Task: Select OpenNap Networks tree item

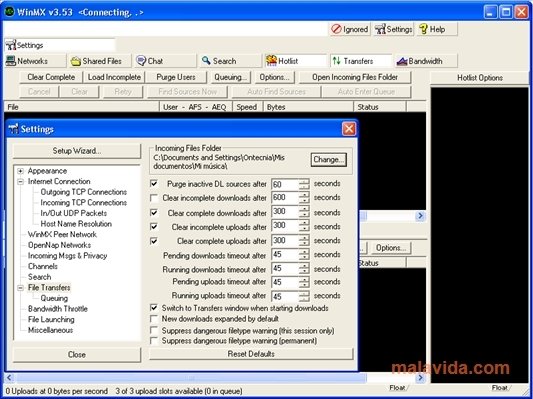Action: (x=59, y=245)
